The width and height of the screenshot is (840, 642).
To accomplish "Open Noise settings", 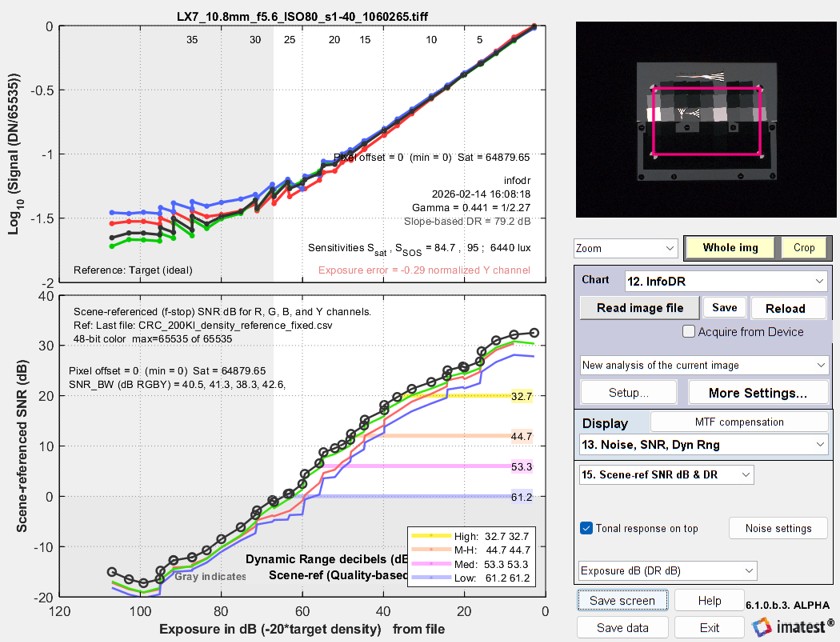I will click(778, 528).
